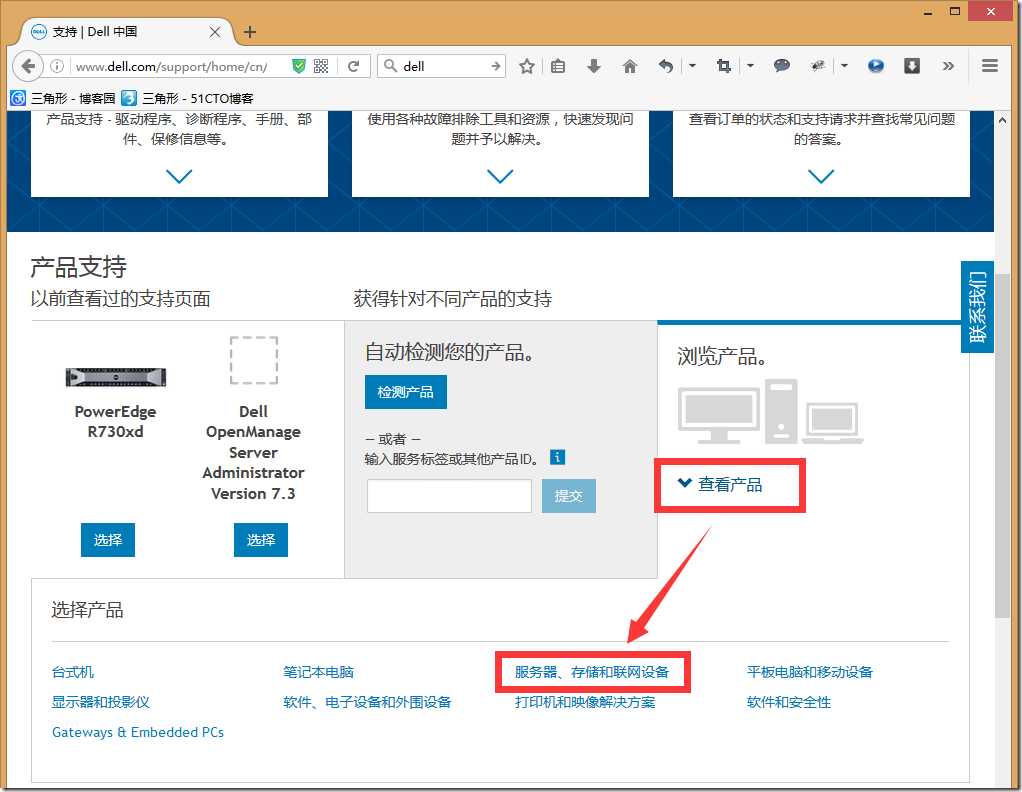Click the crop screenshot tool icon

(723, 66)
